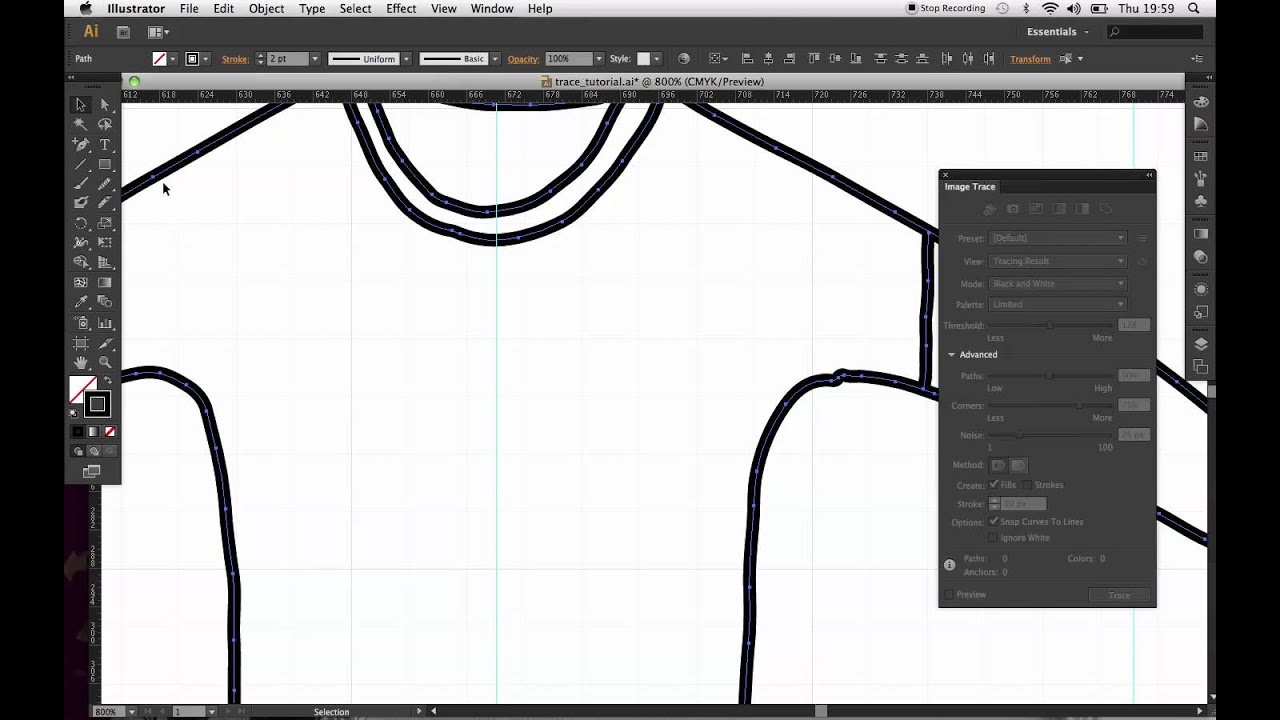Set the toolbox paint mode to None
The width and height of the screenshot is (1280, 720).
(x=110, y=432)
